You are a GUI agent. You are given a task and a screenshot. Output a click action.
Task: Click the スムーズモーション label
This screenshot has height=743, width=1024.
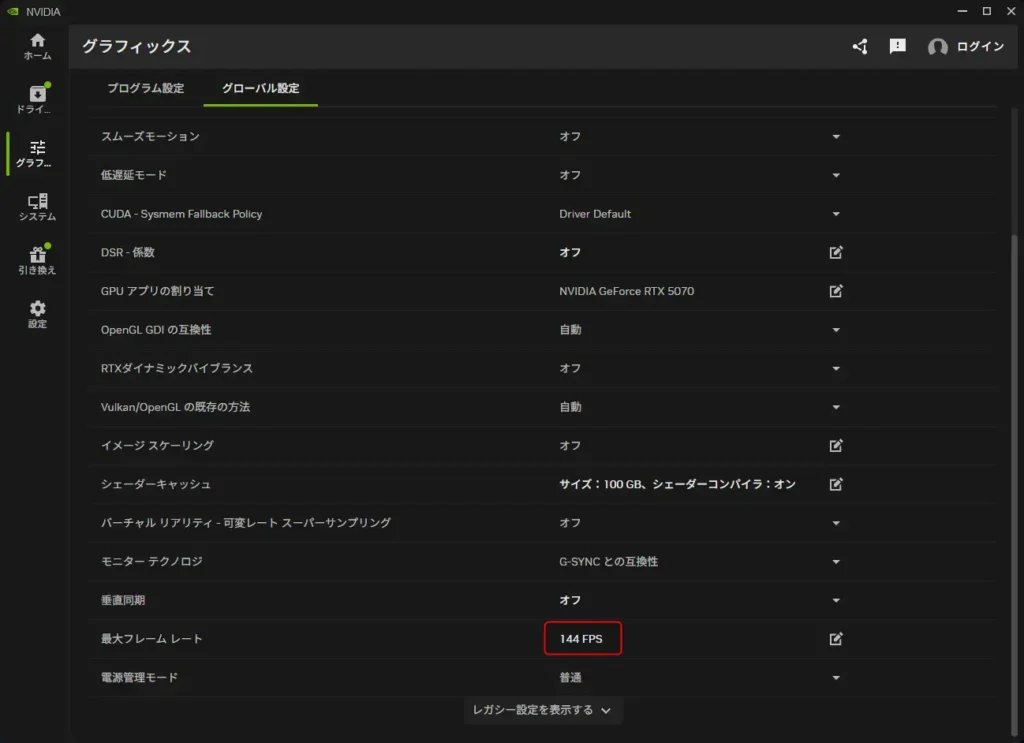click(150, 136)
